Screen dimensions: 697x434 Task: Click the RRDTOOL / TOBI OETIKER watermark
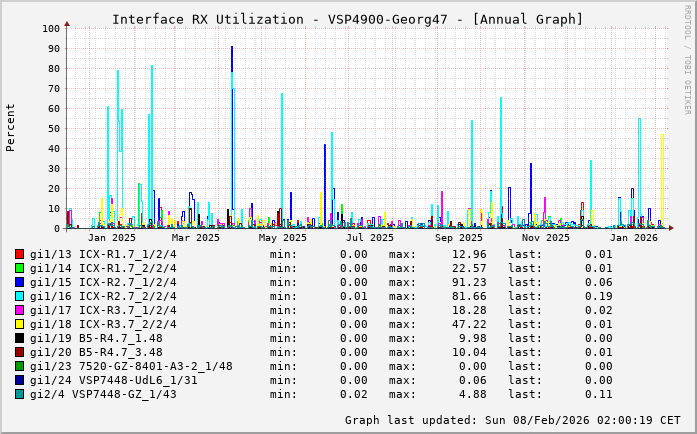tap(686, 58)
